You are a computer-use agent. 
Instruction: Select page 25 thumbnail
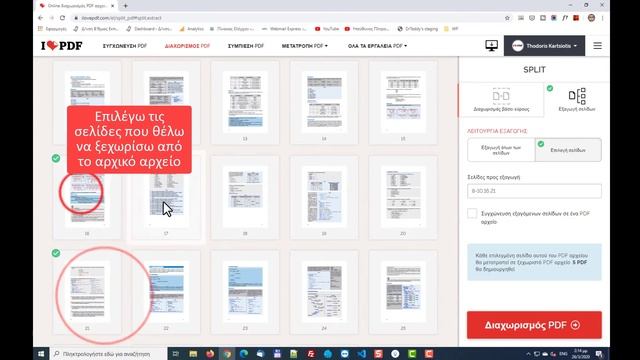pyautogui.click(x=403, y=292)
